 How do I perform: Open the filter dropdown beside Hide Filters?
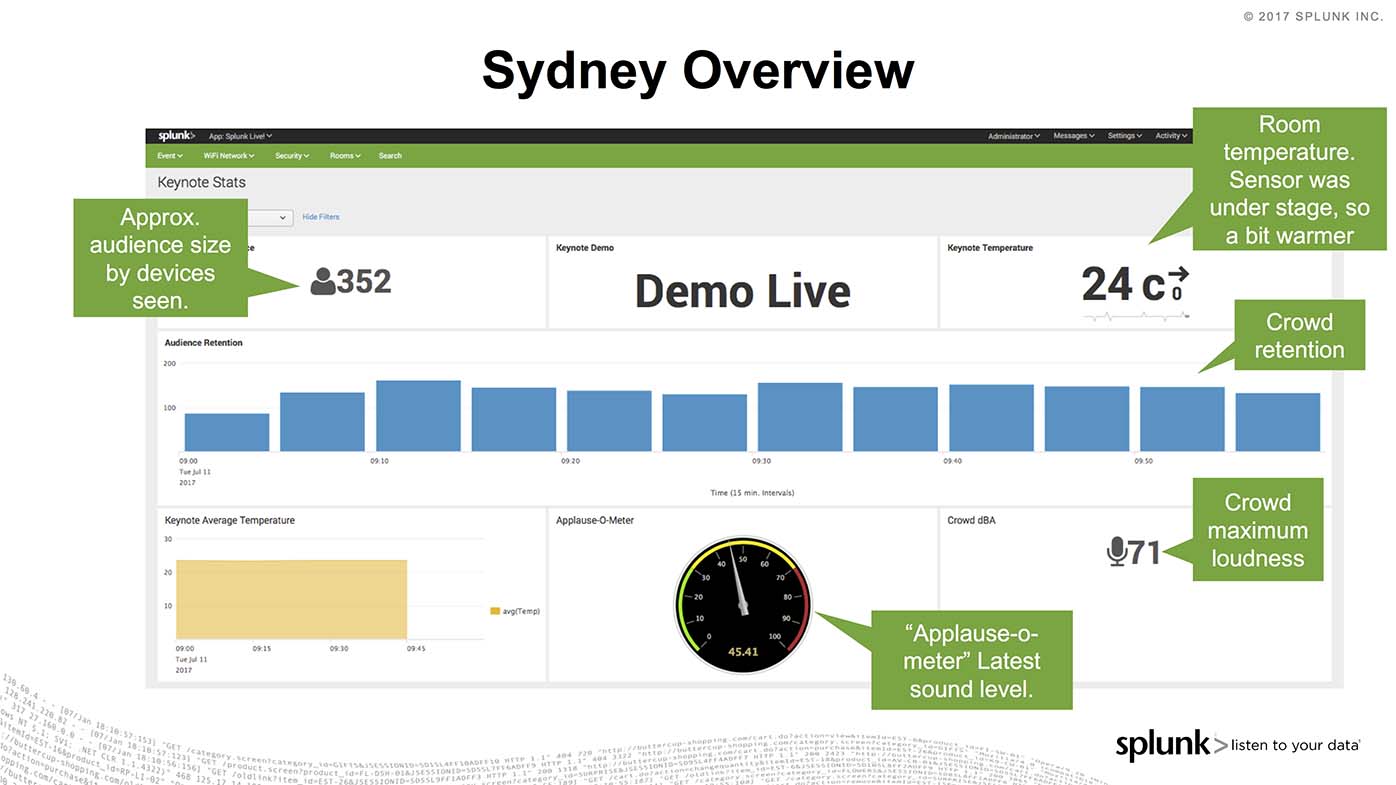(x=270, y=217)
